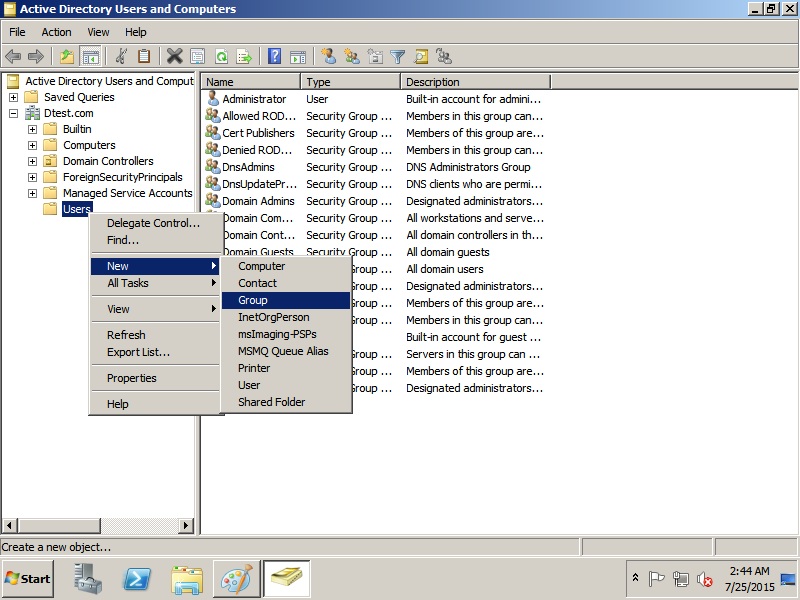This screenshot has height=600, width=800.
Task: Select the Administrator user entry
Action: pyautogui.click(x=253, y=99)
